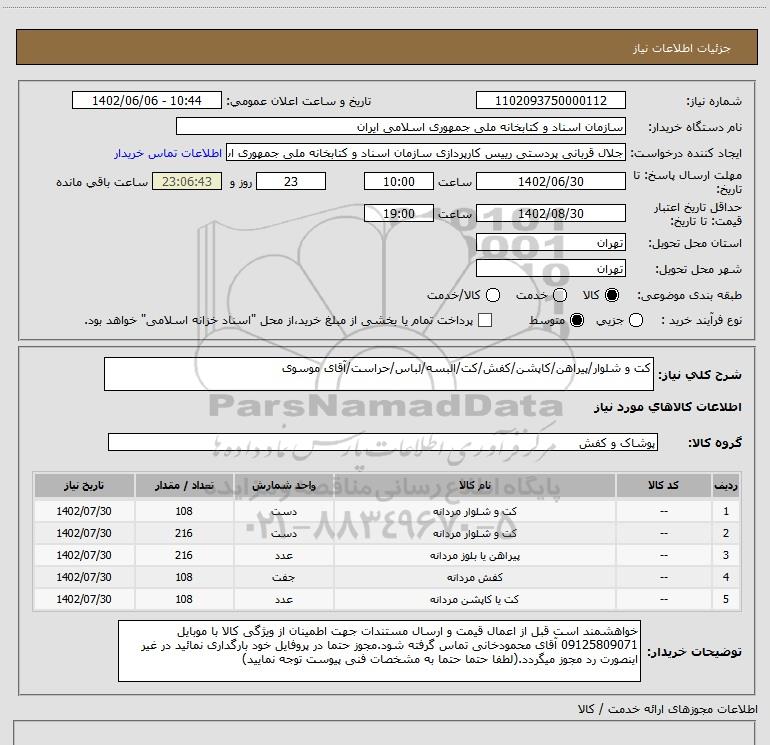Click buyer organization name field
The height and width of the screenshot is (745, 770).
tap(401, 127)
